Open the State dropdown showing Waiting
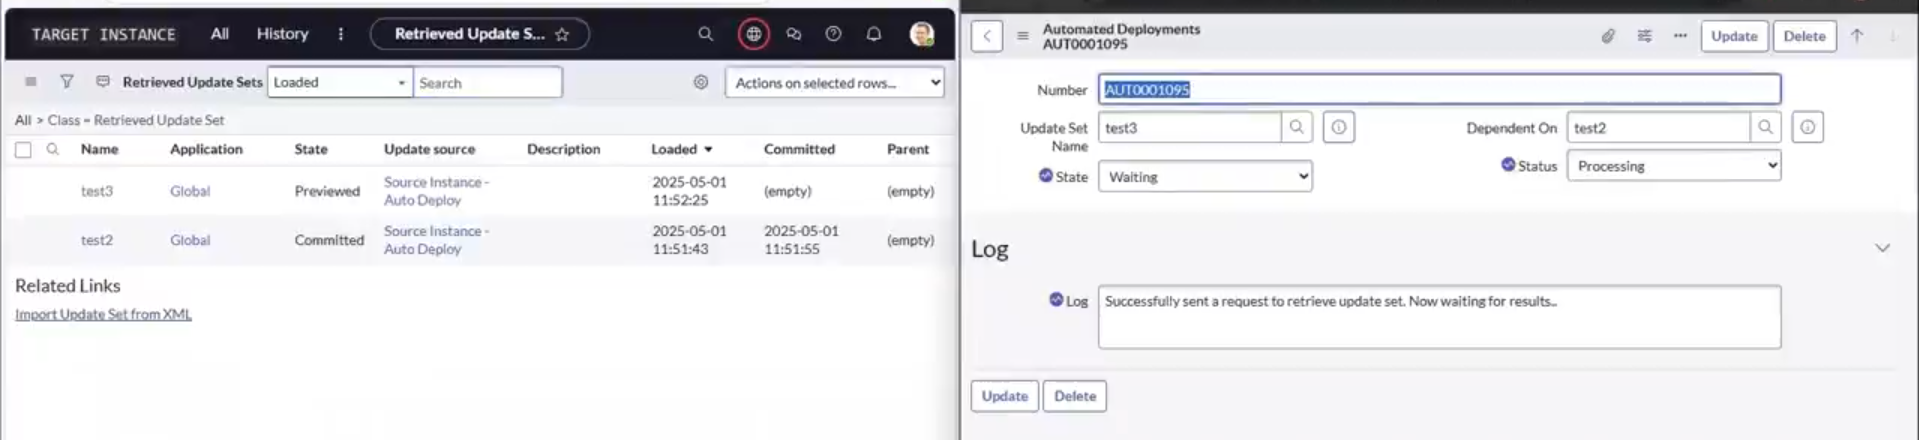Image resolution: width=1919 pixels, height=440 pixels. tap(1205, 177)
